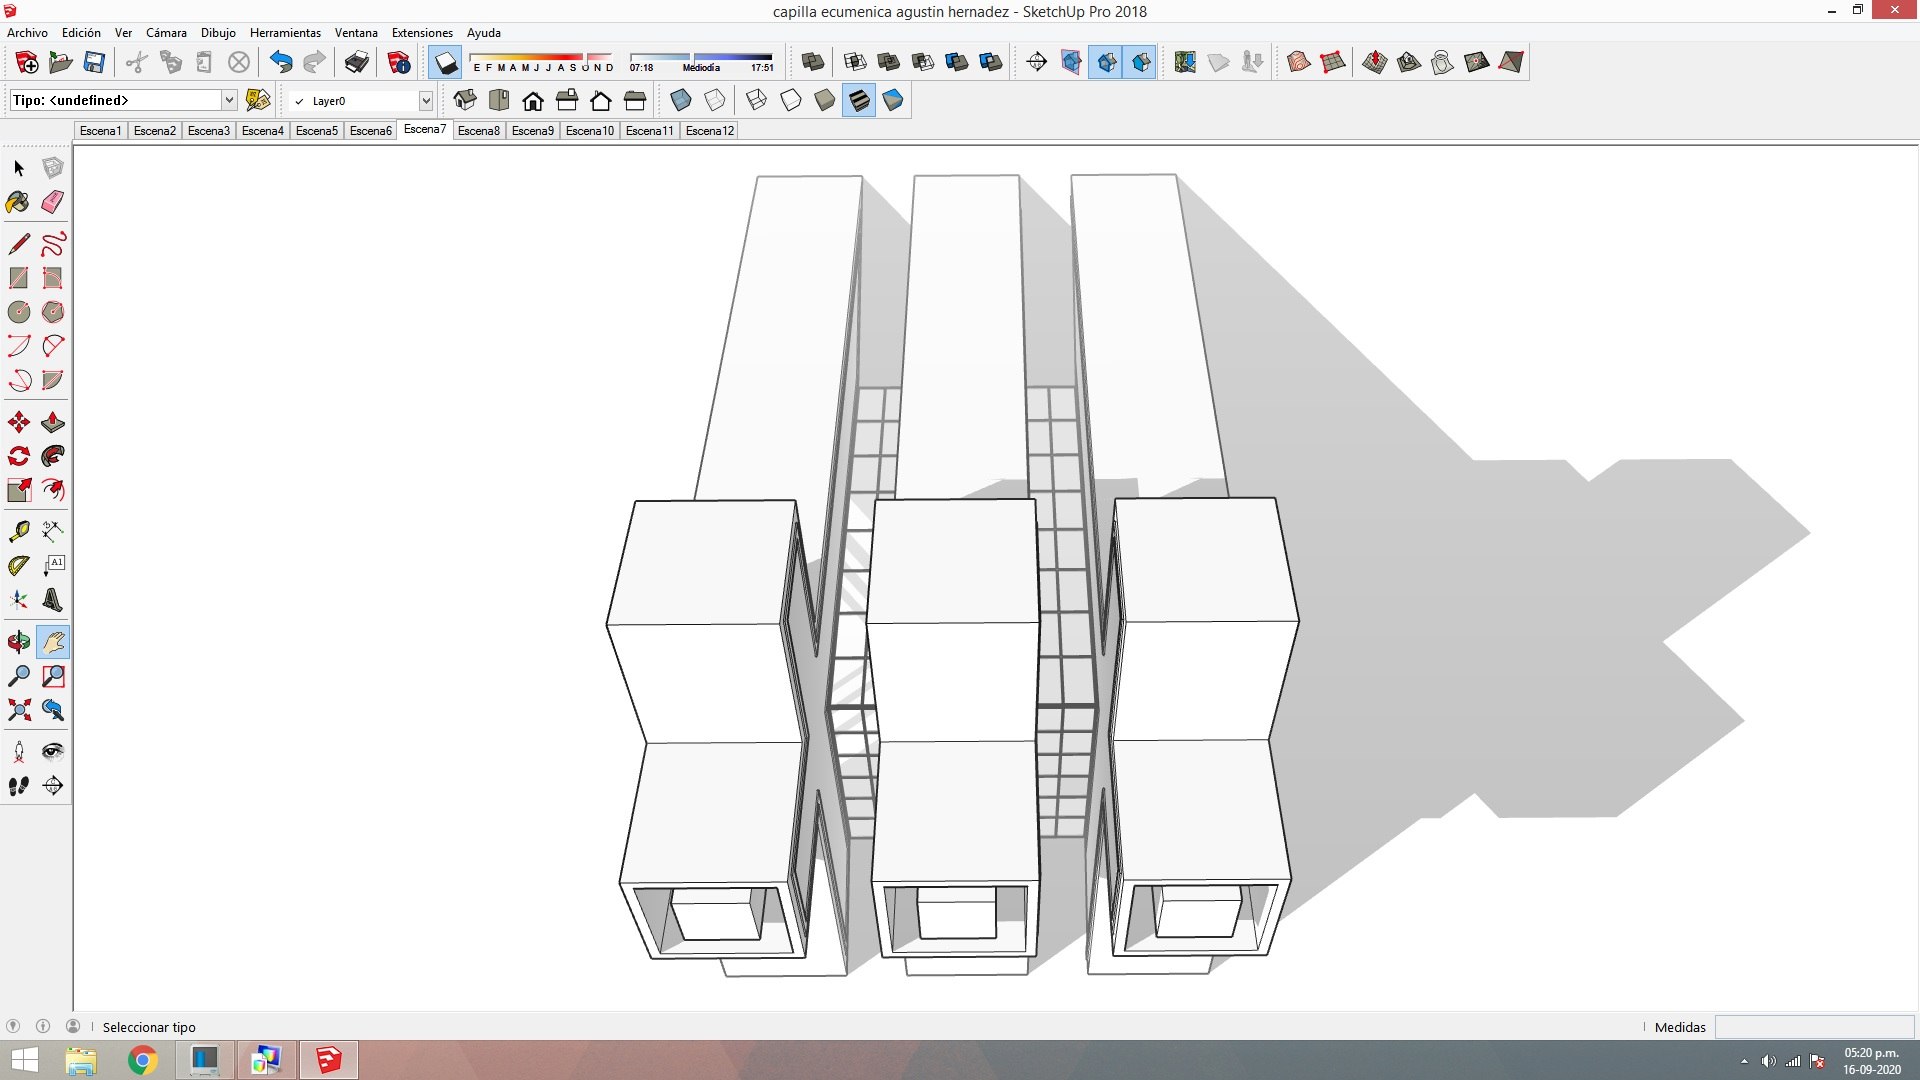Screen dimensions: 1920x1080
Task: Switch to Front standard view
Action: click(x=533, y=100)
